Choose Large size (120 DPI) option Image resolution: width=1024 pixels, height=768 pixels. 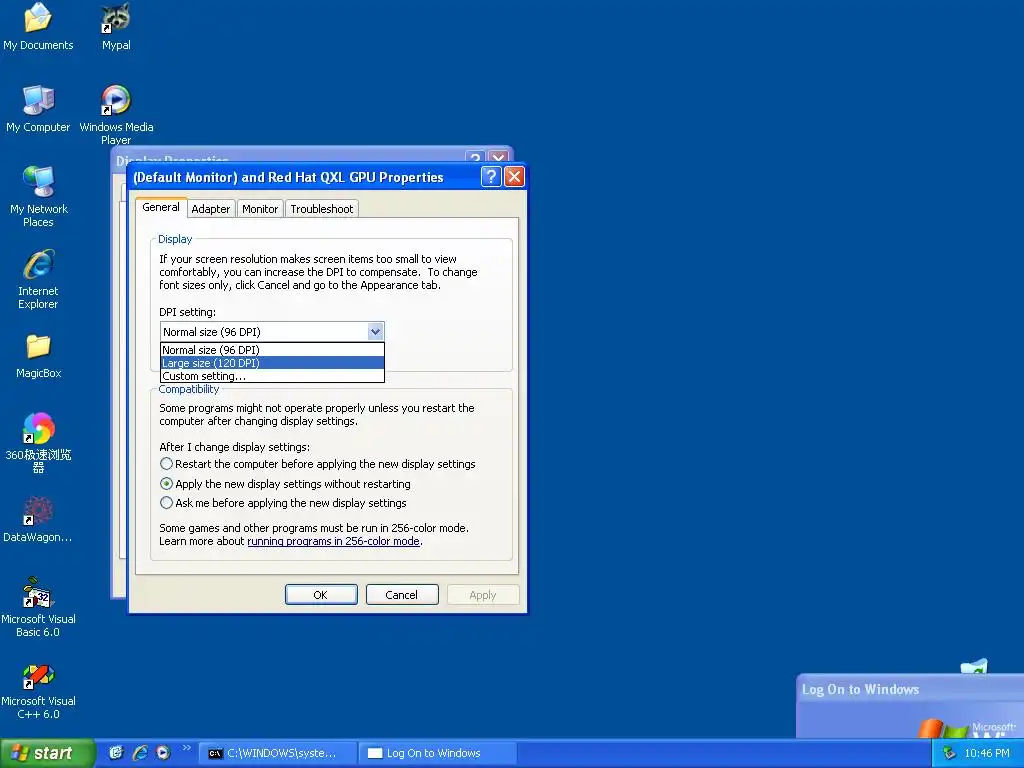pyautogui.click(x=272, y=363)
